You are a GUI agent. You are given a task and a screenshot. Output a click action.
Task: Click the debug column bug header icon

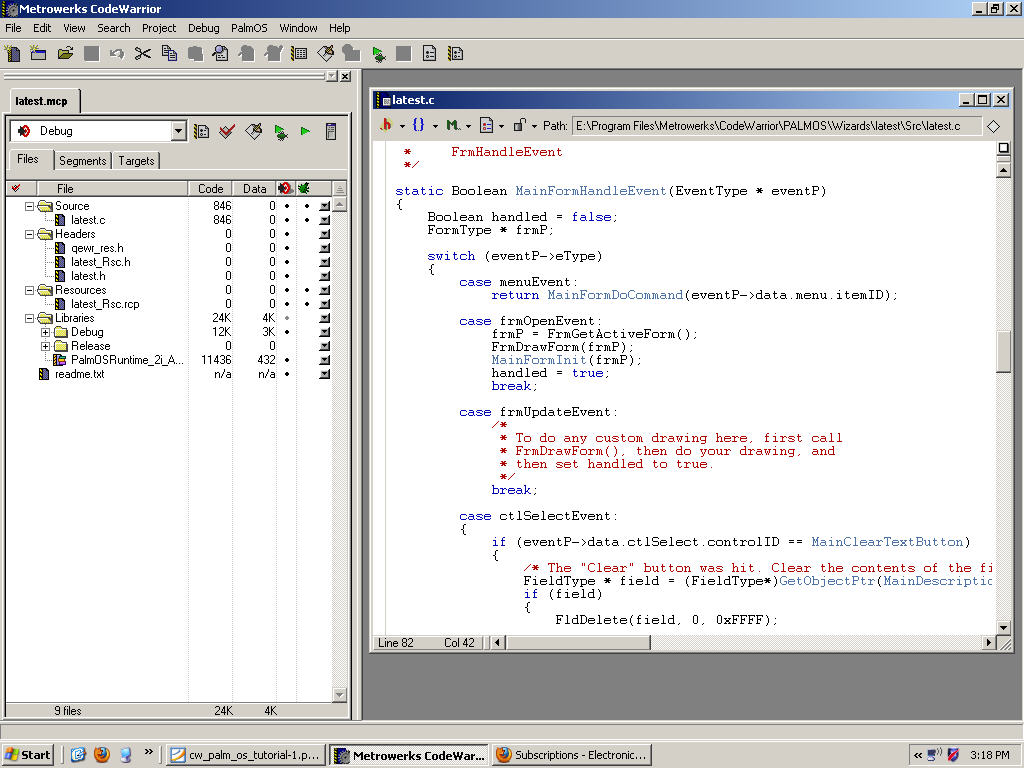304,189
